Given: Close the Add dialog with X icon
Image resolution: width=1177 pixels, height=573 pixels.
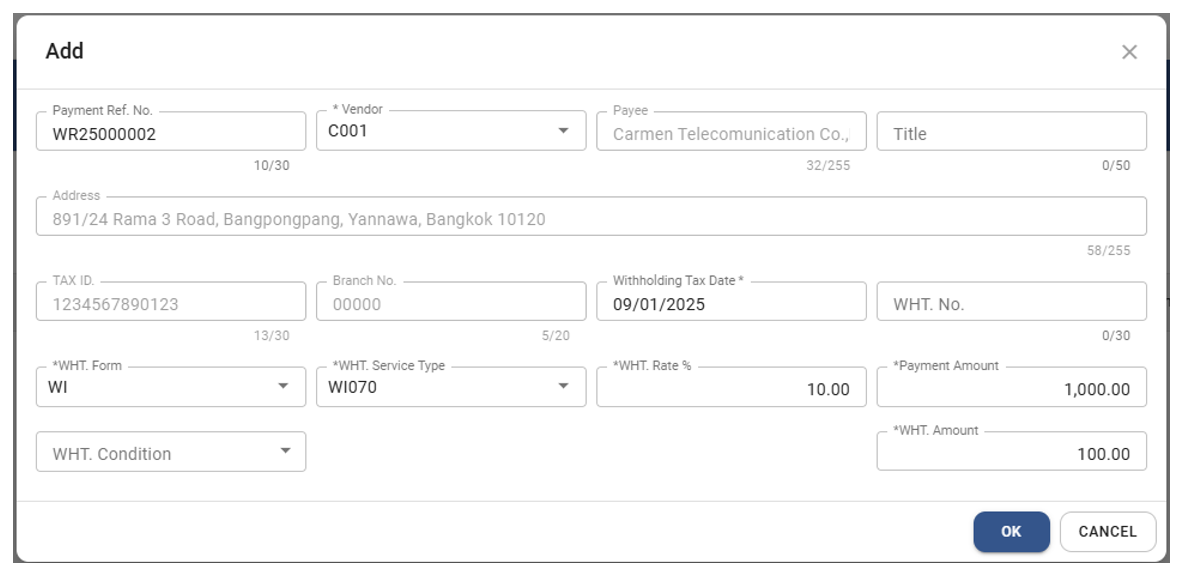Looking at the screenshot, I should [x=1129, y=52].
